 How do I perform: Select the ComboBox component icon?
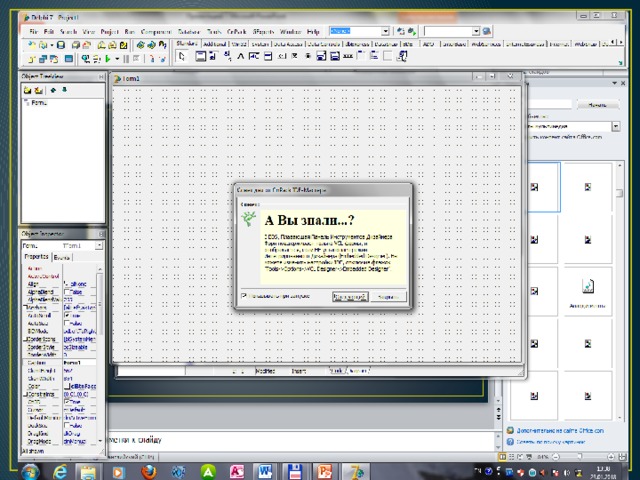click(x=335, y=56)
